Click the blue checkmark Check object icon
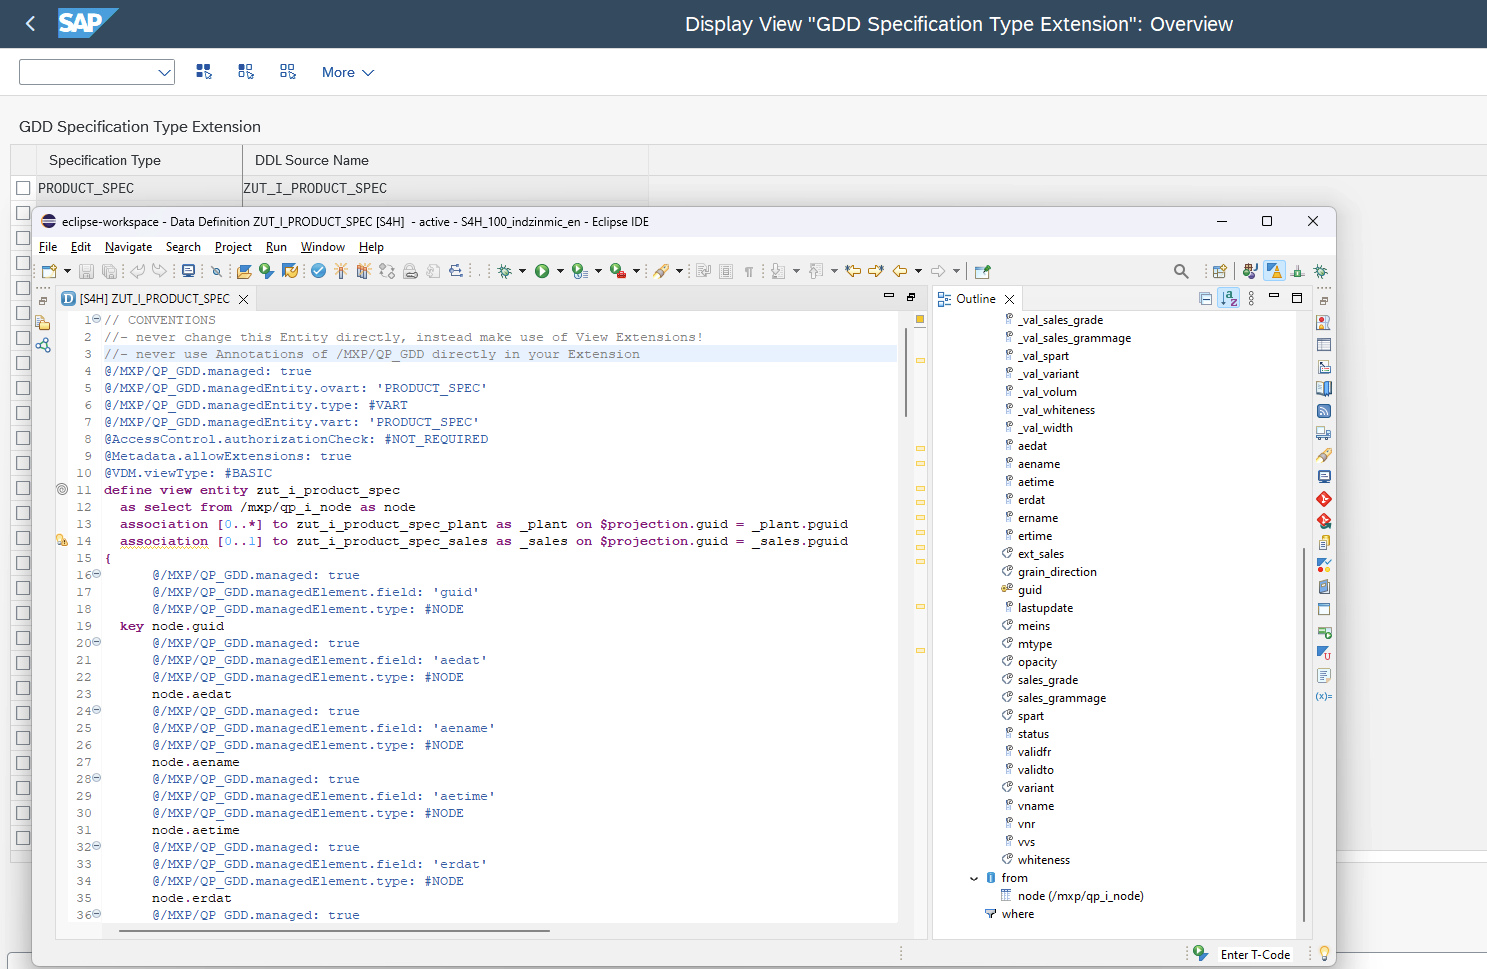The width and height of the screenshot is (1487, 969). click(318, 271)
